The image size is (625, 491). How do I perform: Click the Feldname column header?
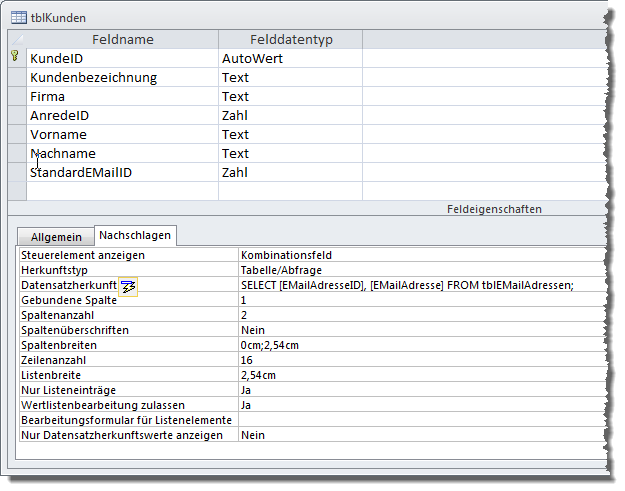click(122, 39)
